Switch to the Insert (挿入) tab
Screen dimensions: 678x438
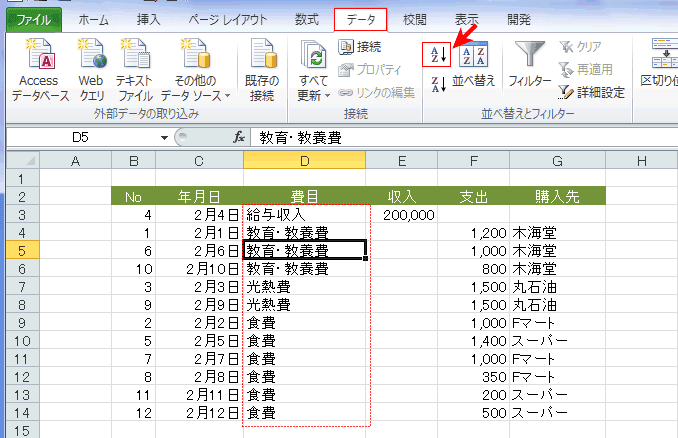coord(148,20)
